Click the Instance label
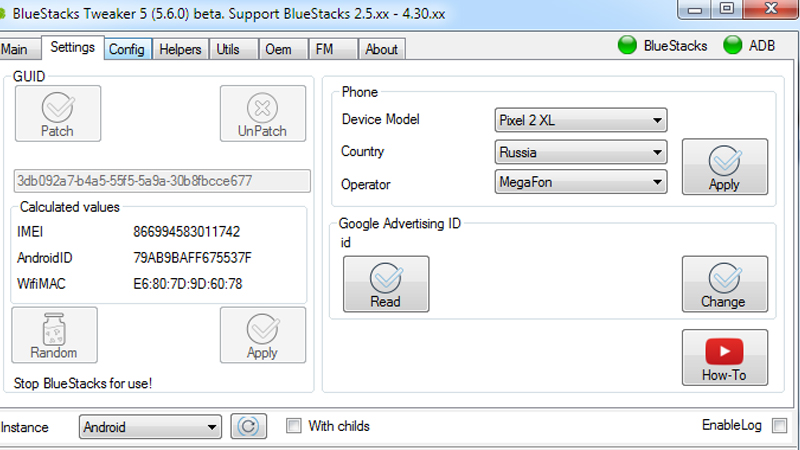Screen dimensions: 800x450 coord(24,427)
